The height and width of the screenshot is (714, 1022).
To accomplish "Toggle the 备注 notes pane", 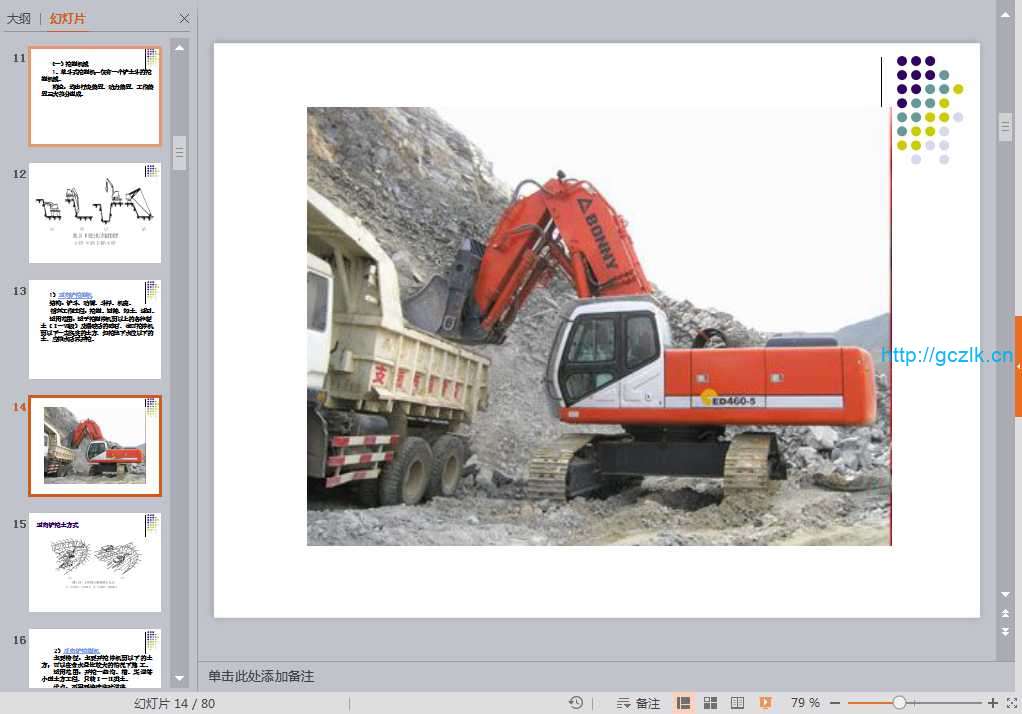I will point(638,703).
